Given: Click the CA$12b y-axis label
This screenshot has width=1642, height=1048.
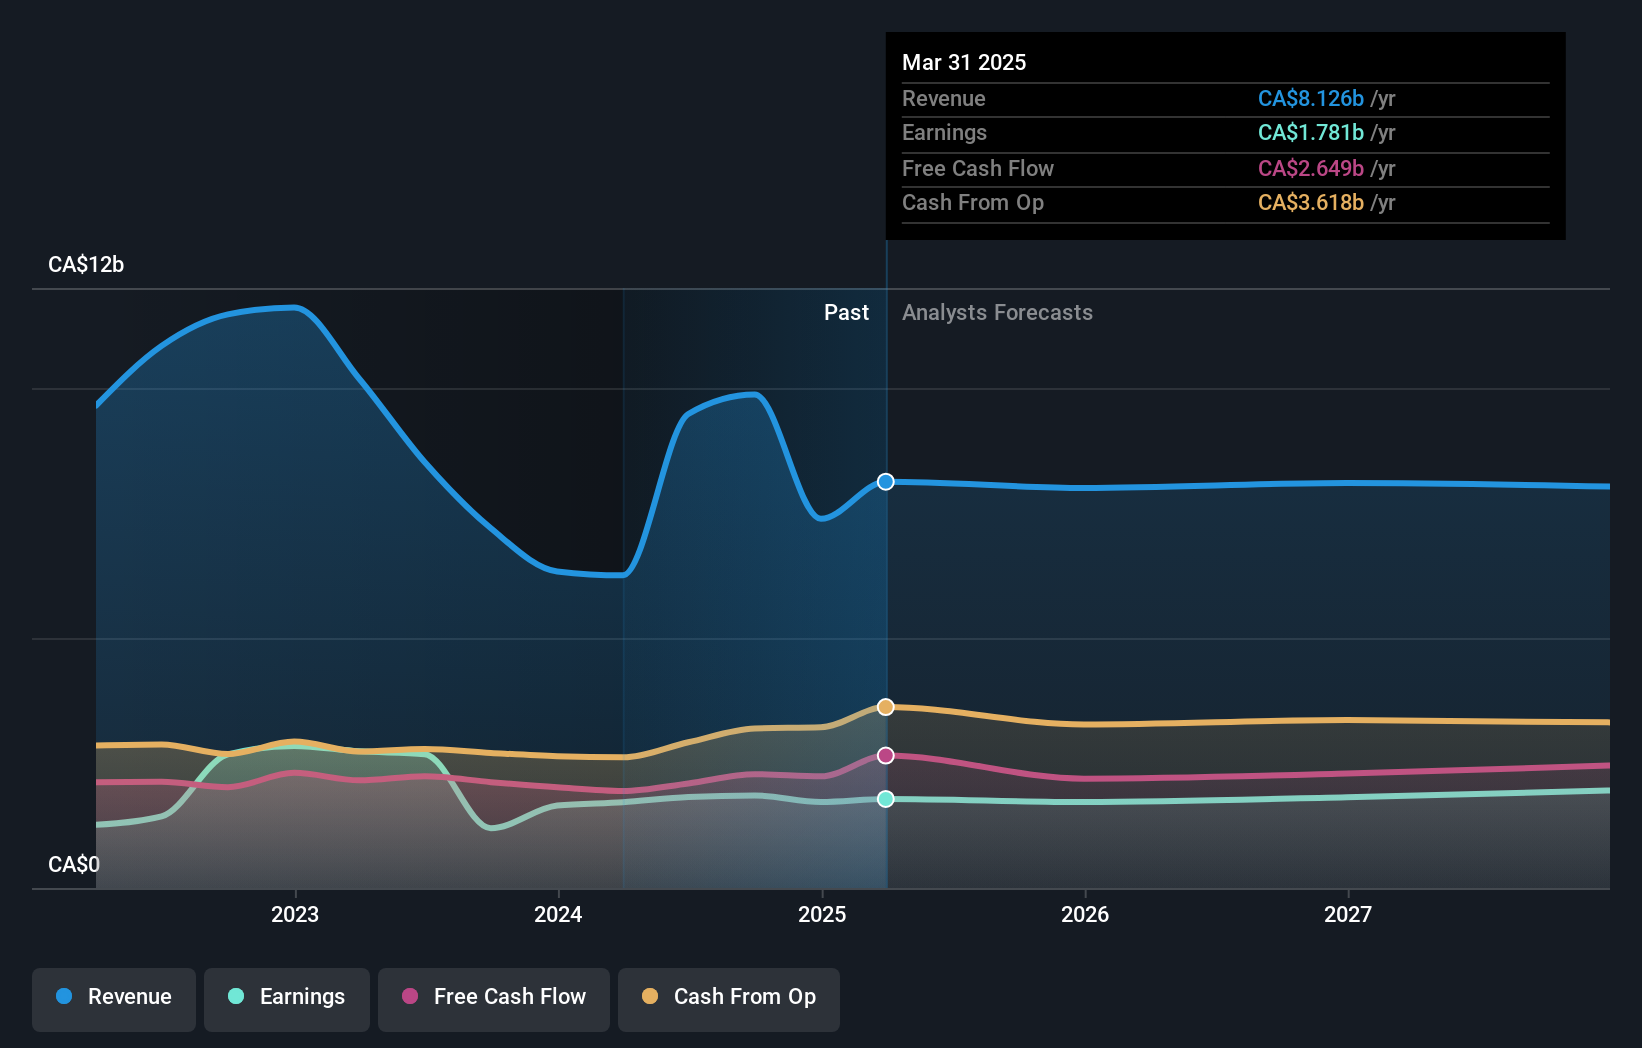Looking at the screenshot, I should pos(86,264).
